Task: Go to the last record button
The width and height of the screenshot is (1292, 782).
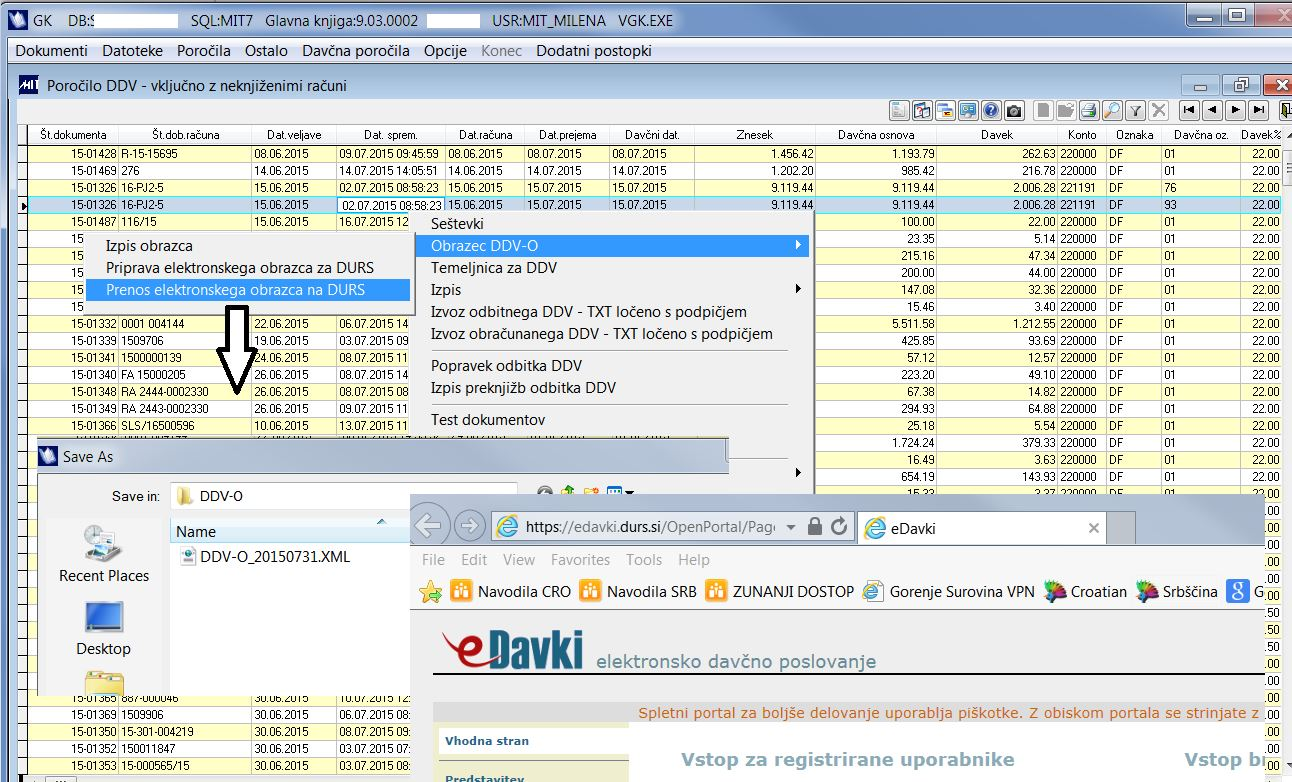Action: (1259, 111)
